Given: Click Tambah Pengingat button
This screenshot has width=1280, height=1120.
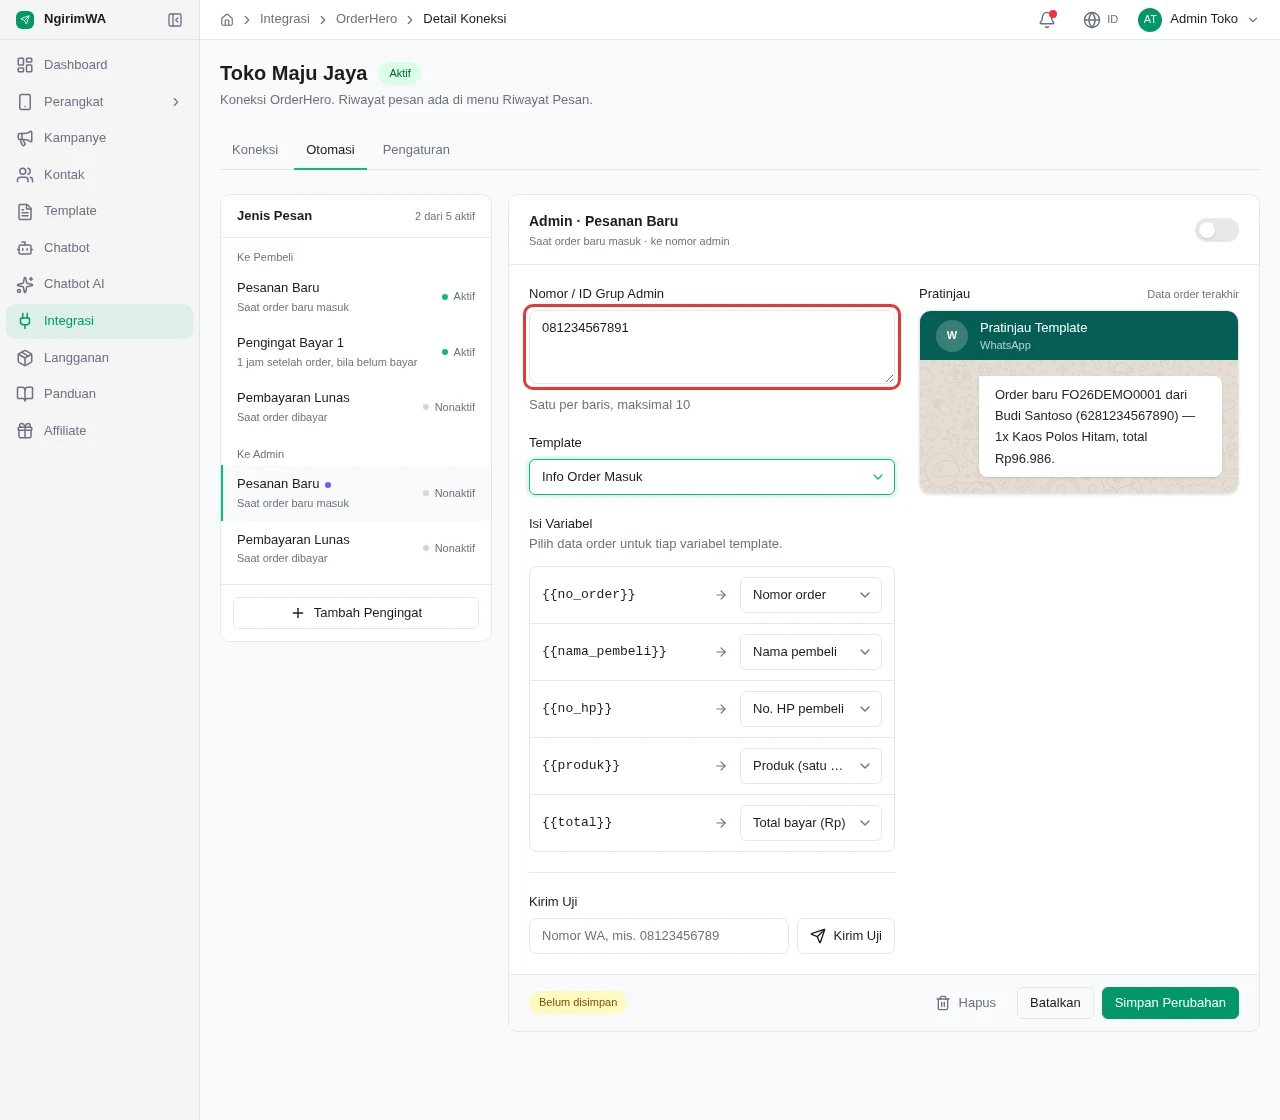Looking at the screenshot, I should point(356,613).
